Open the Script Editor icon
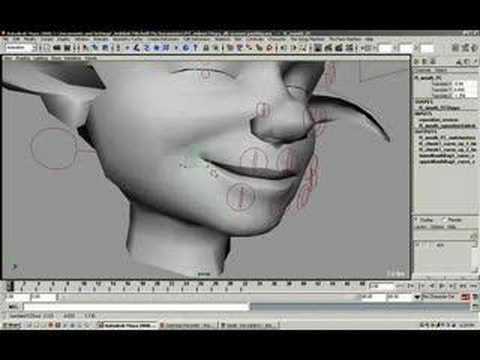 tap(476, 307)
